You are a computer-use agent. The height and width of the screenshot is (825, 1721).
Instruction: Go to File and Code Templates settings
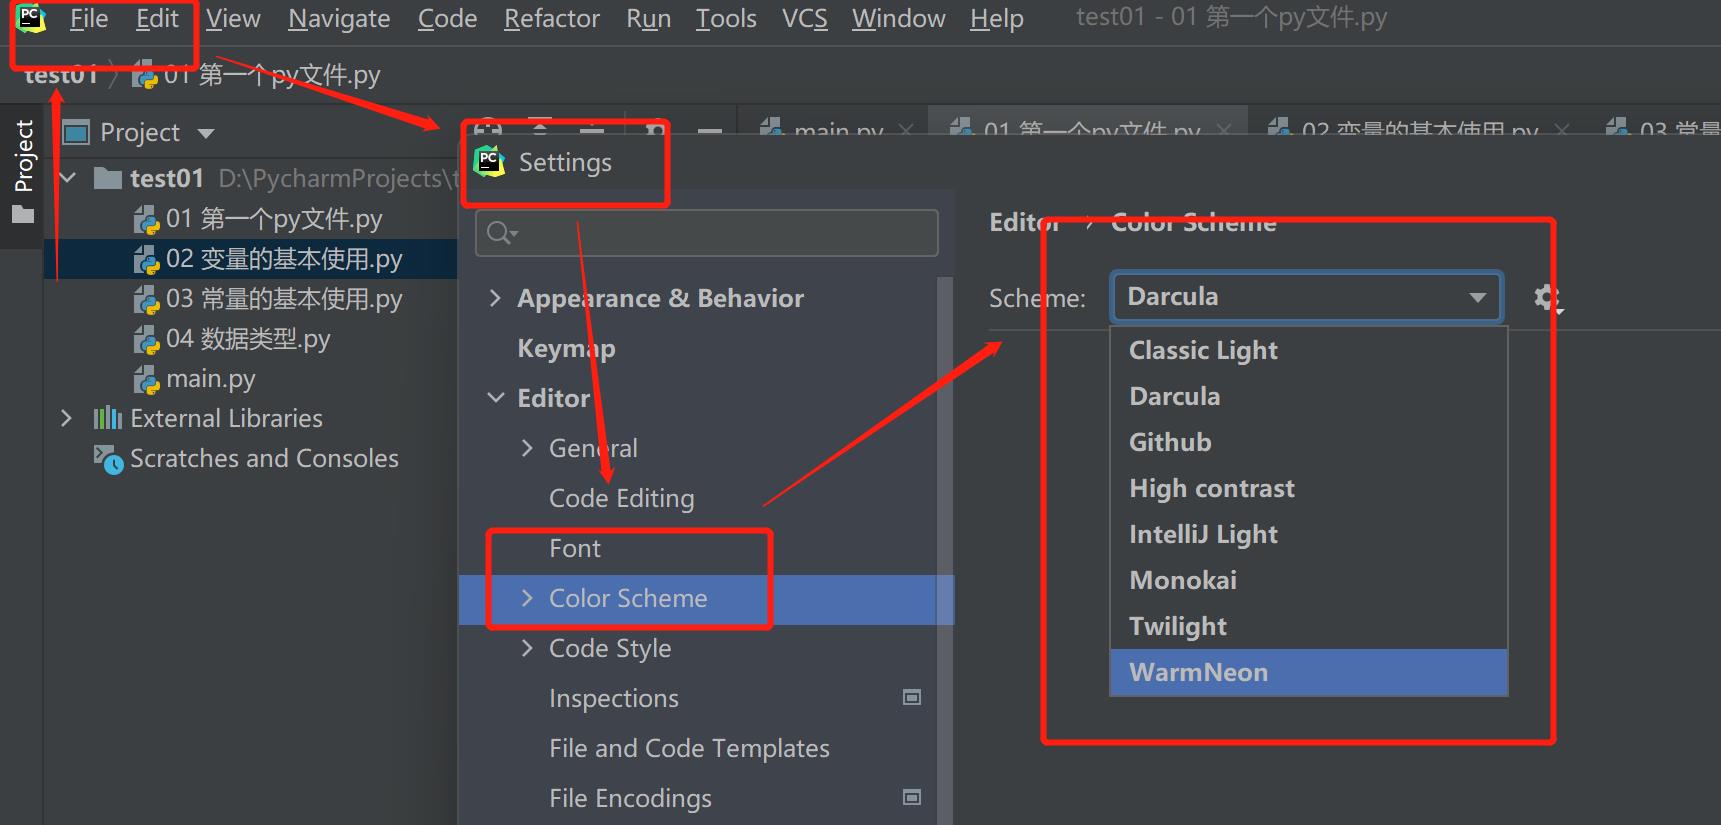[689, 748]
